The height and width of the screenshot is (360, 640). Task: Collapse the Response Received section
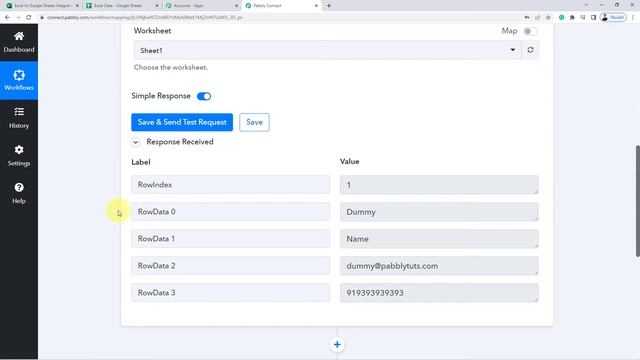coord(136,142)
